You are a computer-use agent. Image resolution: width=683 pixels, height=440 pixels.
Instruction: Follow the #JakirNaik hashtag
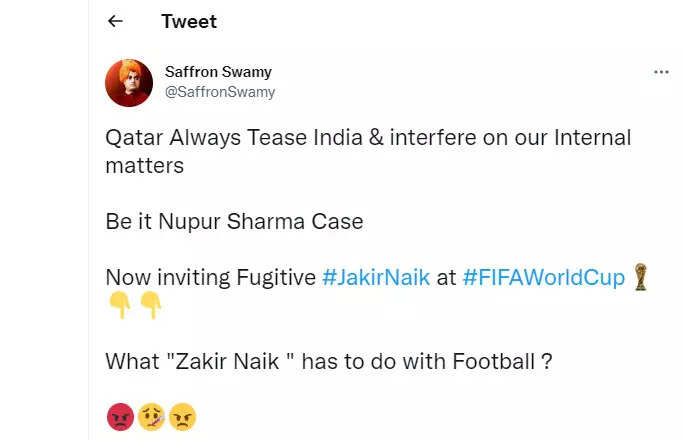click(376, 277)
